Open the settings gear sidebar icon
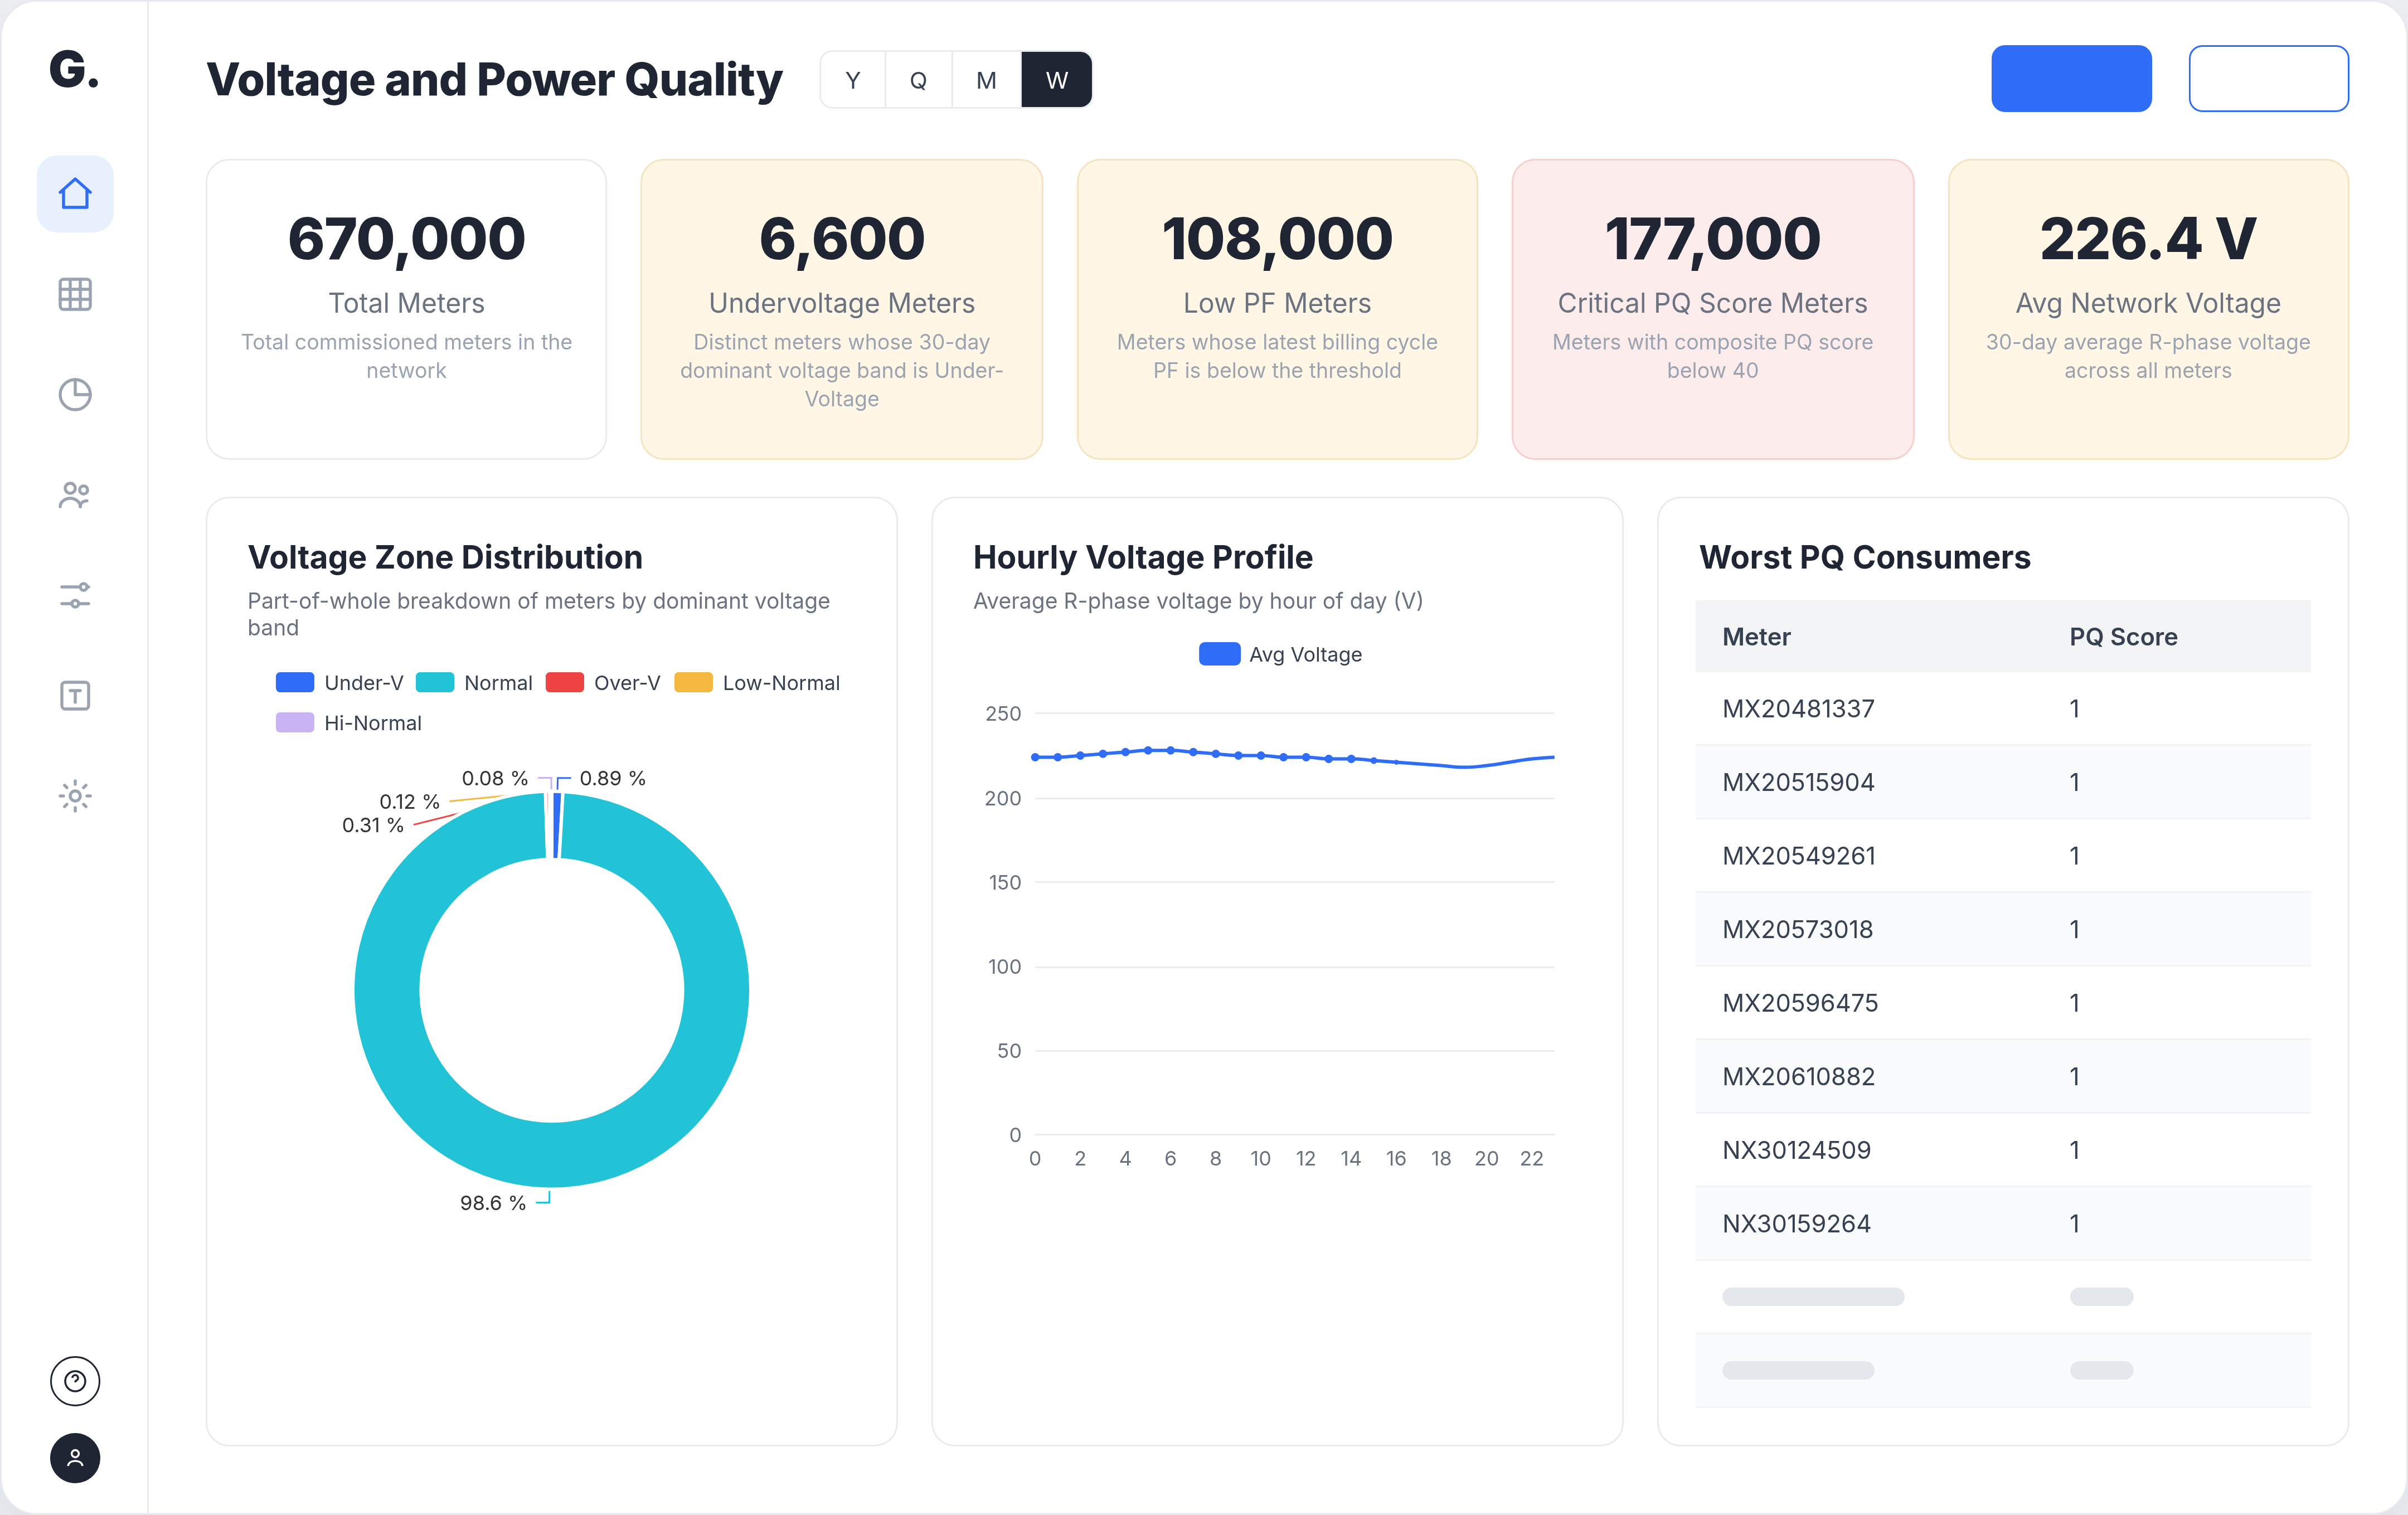Image resolution: width=2408 pixels, height=1515 pixels. 75,796
